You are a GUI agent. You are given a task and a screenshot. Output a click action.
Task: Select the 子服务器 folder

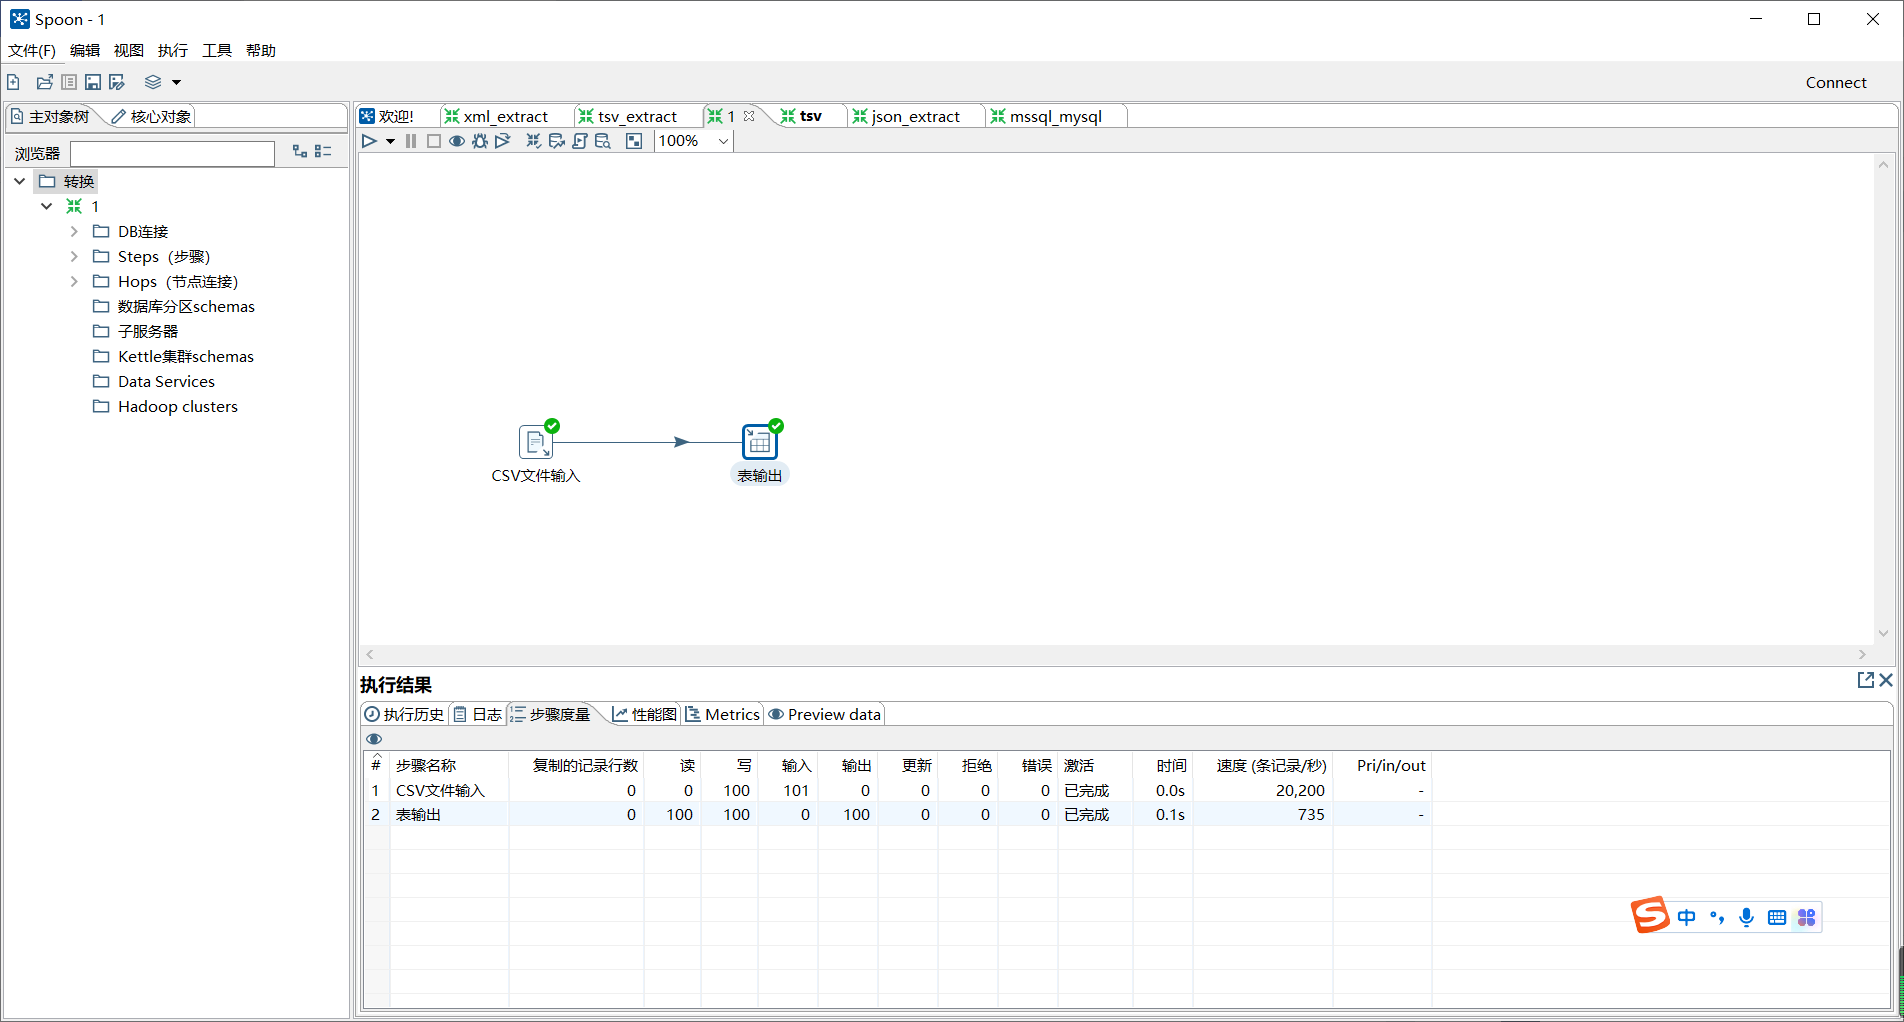[148, 331]
